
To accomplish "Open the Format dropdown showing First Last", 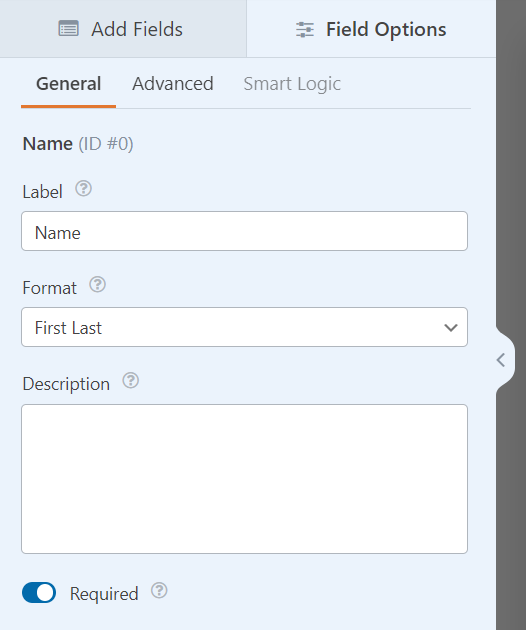I will point(244,327).
